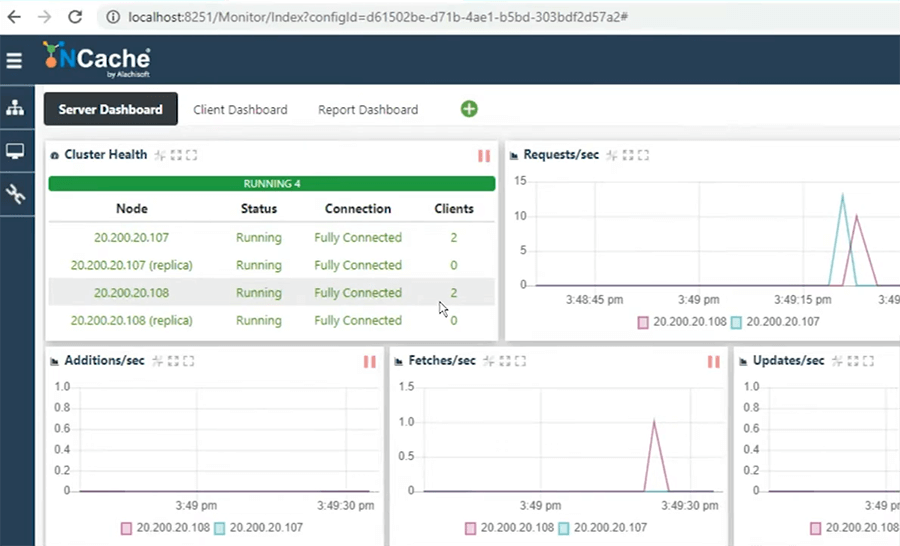Screen dimensions: 900x546
Task: Reload the page with the refresh button
Action: pos(75,17)
